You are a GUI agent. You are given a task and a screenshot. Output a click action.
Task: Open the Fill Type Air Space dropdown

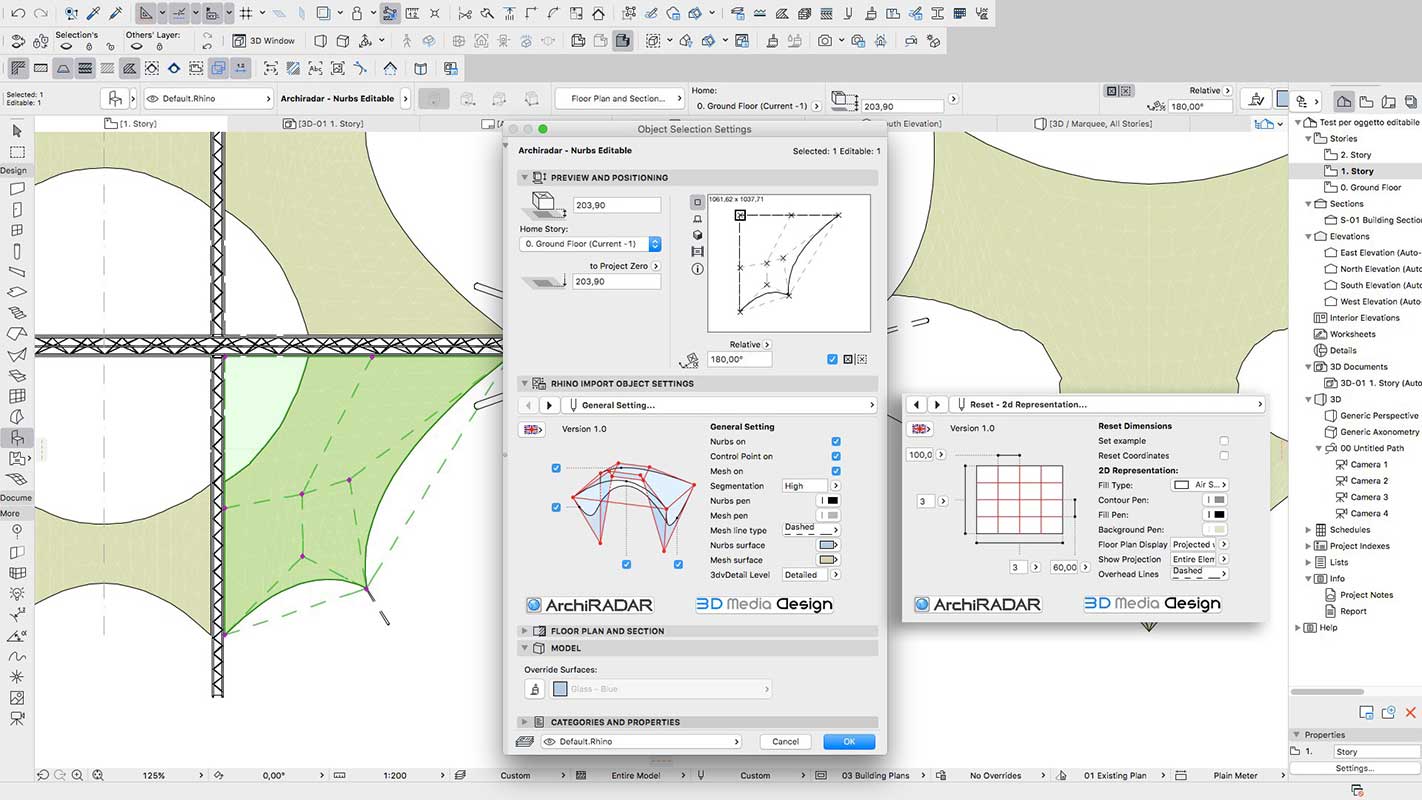pos(1200,485)
